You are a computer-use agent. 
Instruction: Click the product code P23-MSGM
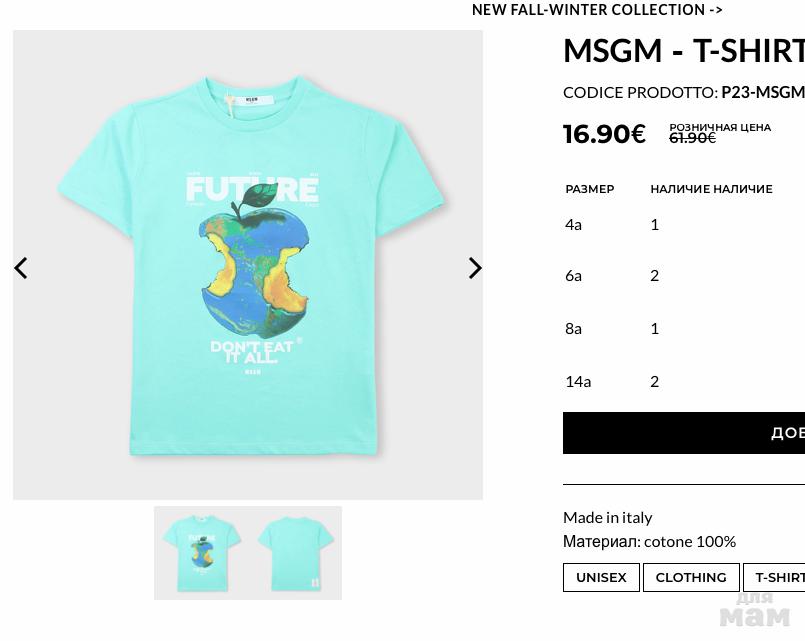[762, 92]
